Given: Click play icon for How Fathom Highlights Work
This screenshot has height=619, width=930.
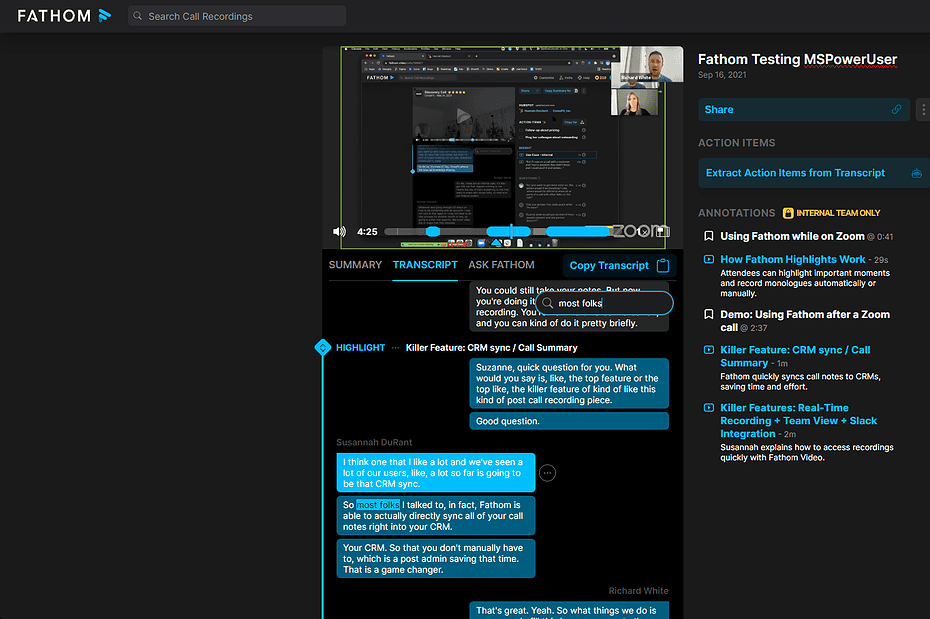Looking at the screenshot, I should (708, 259).
